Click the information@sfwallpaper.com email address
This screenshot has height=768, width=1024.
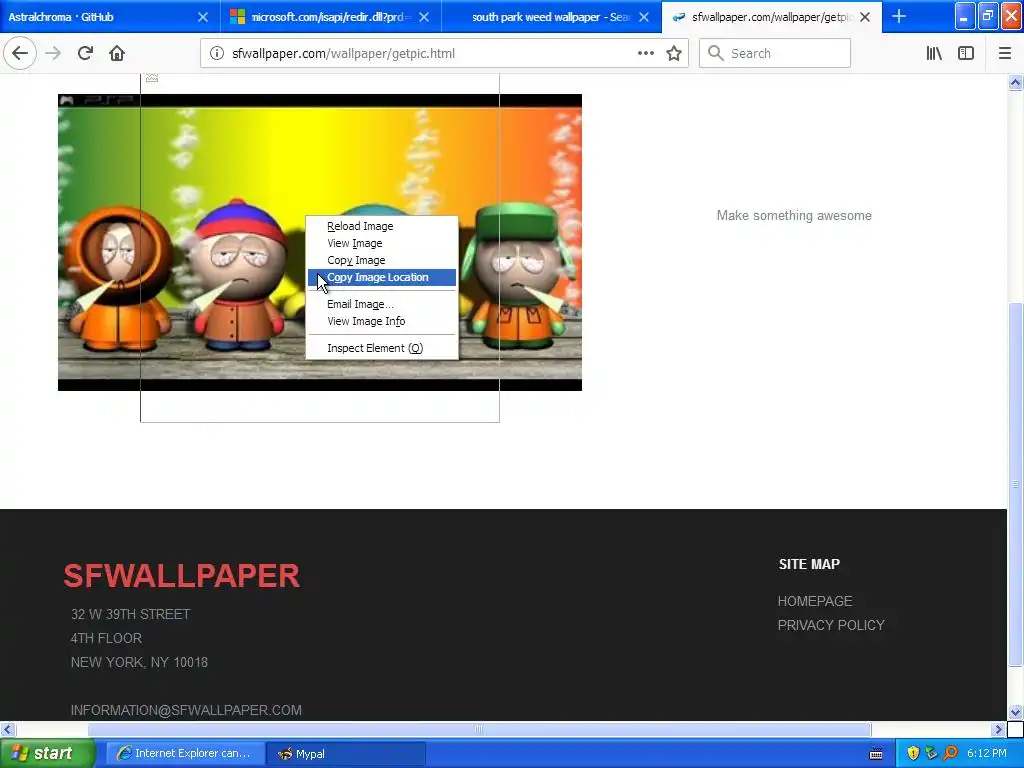click(186, 710)
